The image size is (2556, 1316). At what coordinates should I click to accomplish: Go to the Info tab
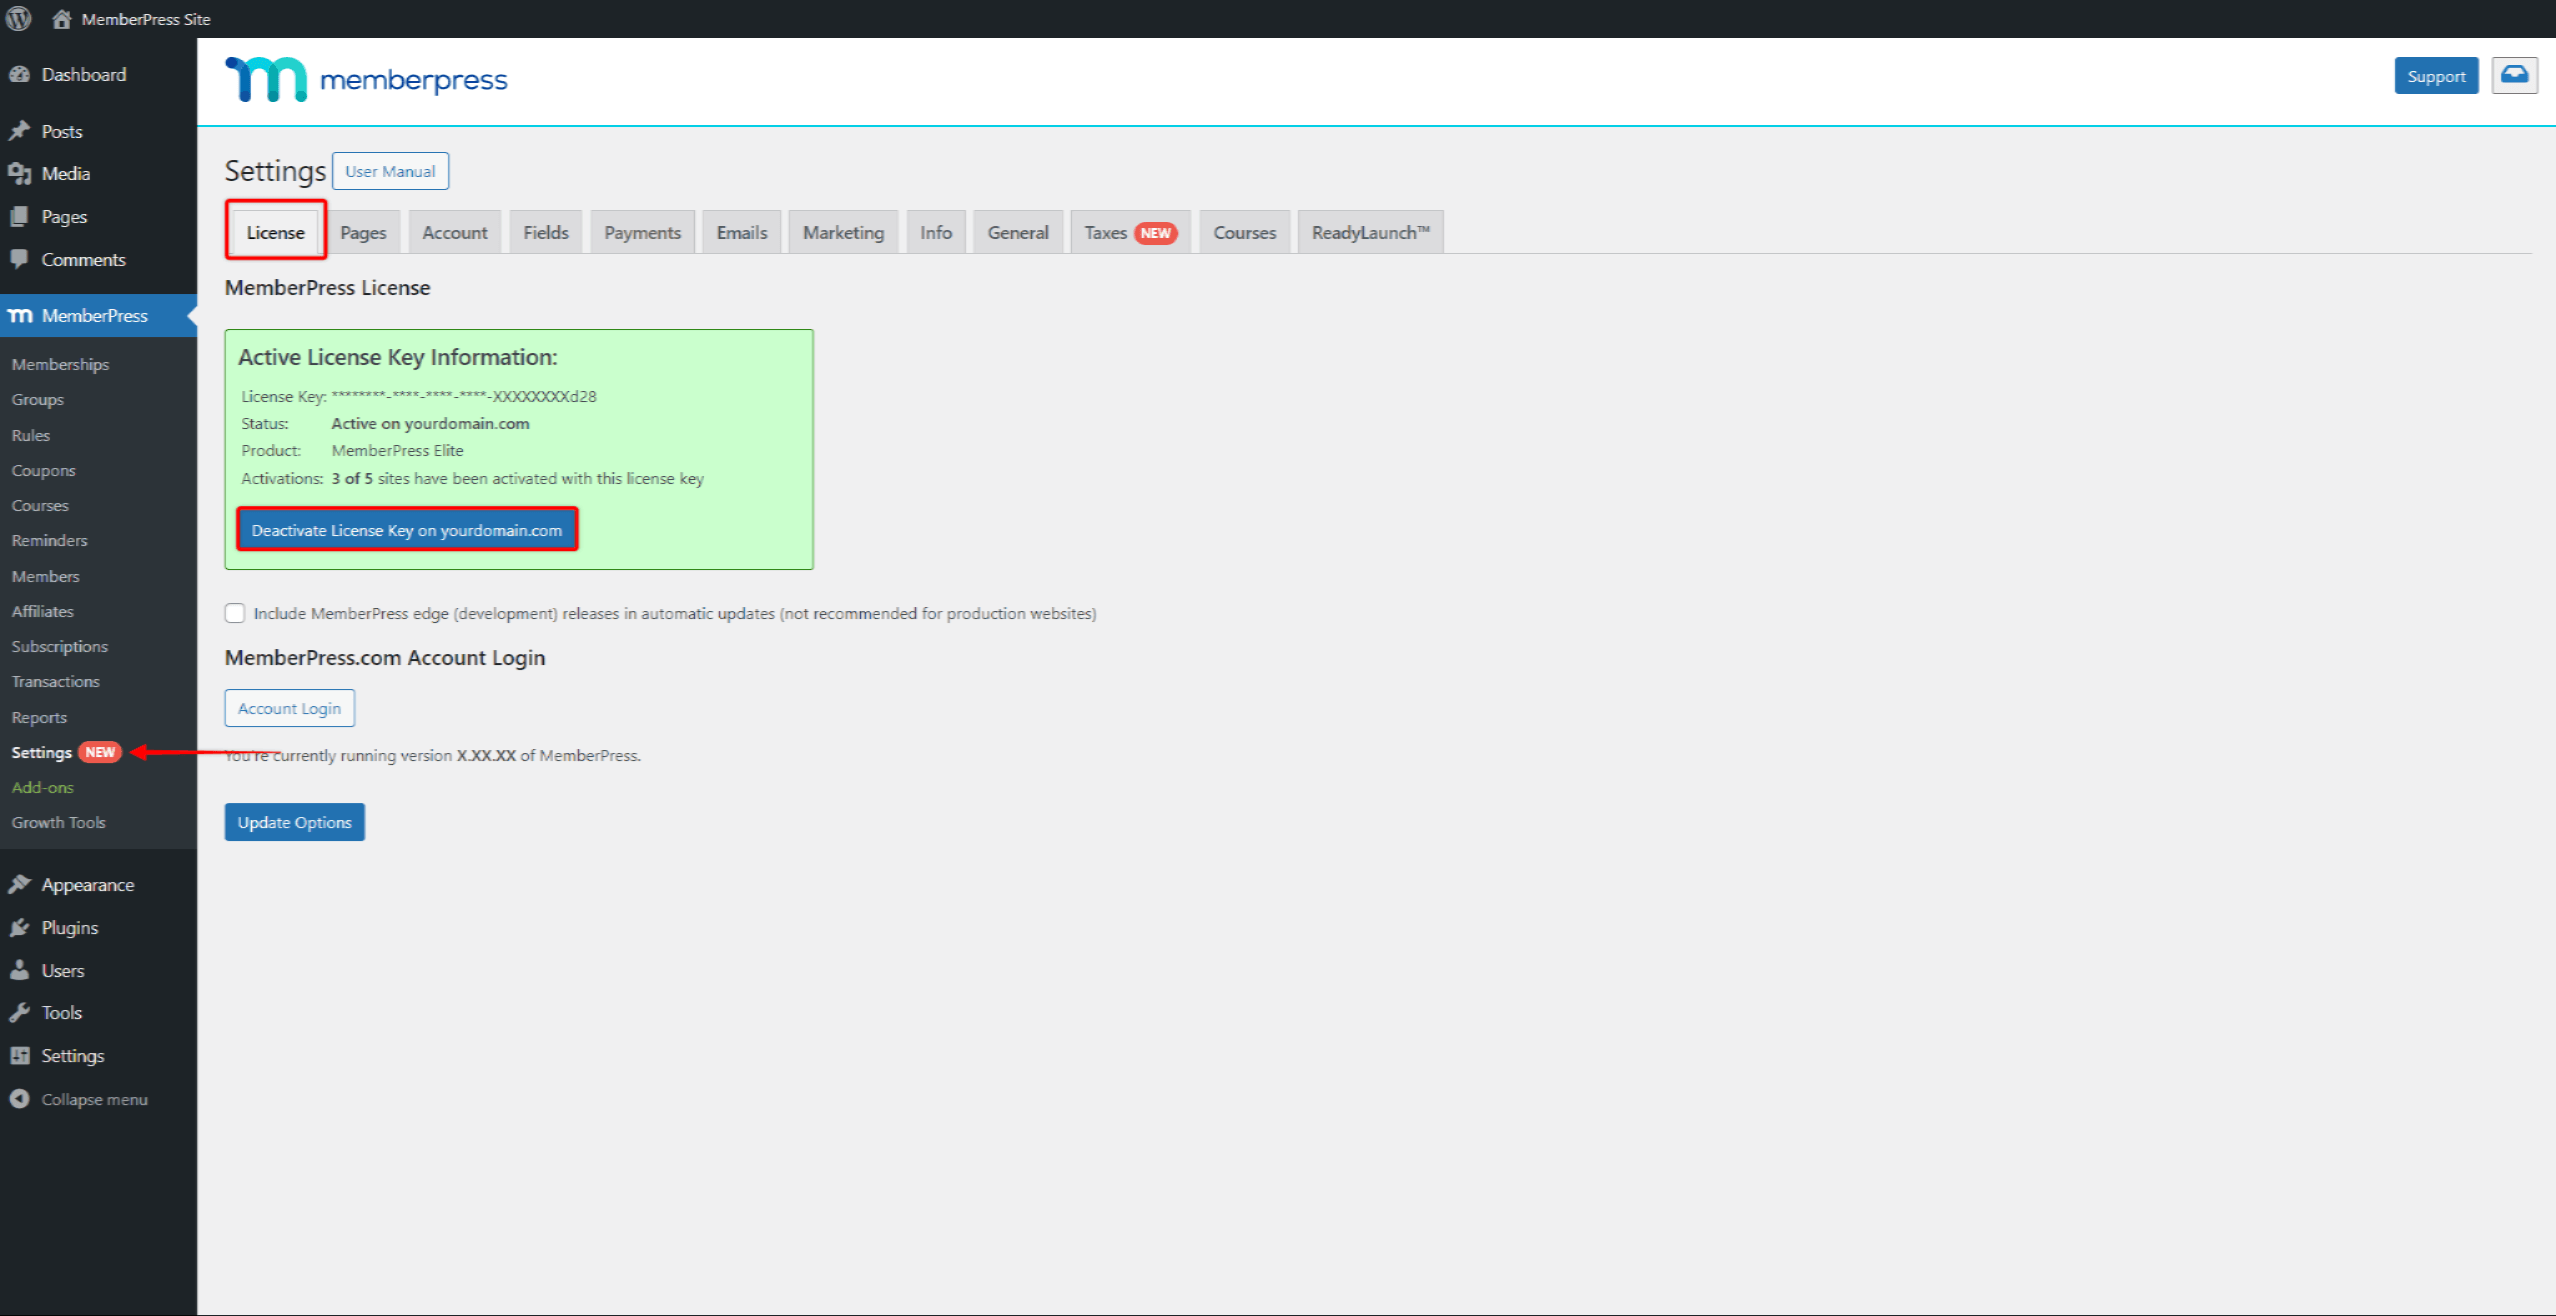(936, 232)
